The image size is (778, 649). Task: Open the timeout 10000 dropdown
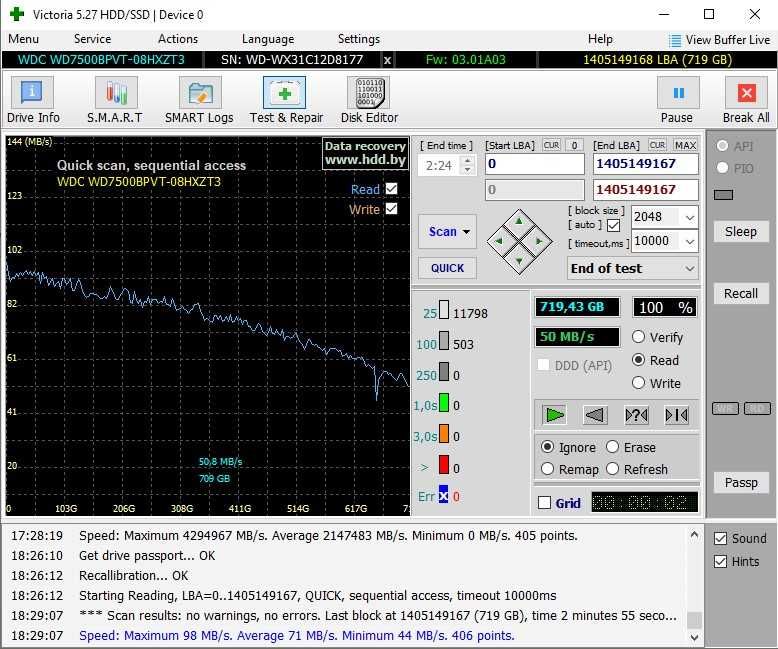click(x=690, y=242)
